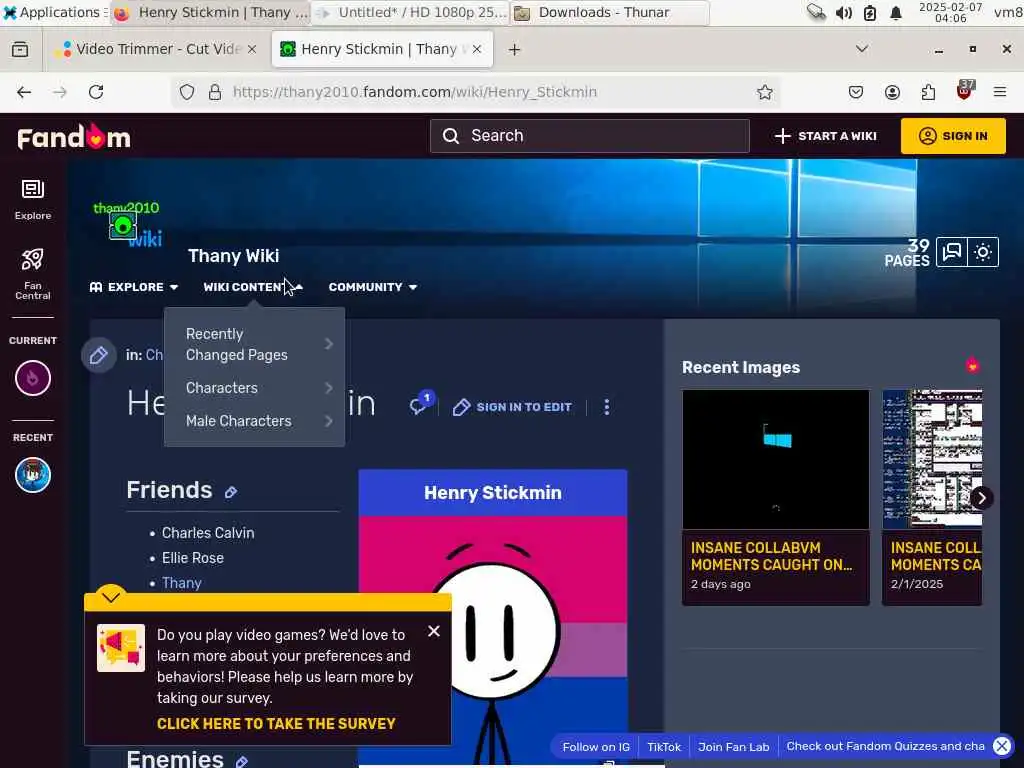Image resolution: width=1024 pixels, height=768 pixels.
Task: Edit the Enemies section pencil icon
Action: click(x=242, y=761)
